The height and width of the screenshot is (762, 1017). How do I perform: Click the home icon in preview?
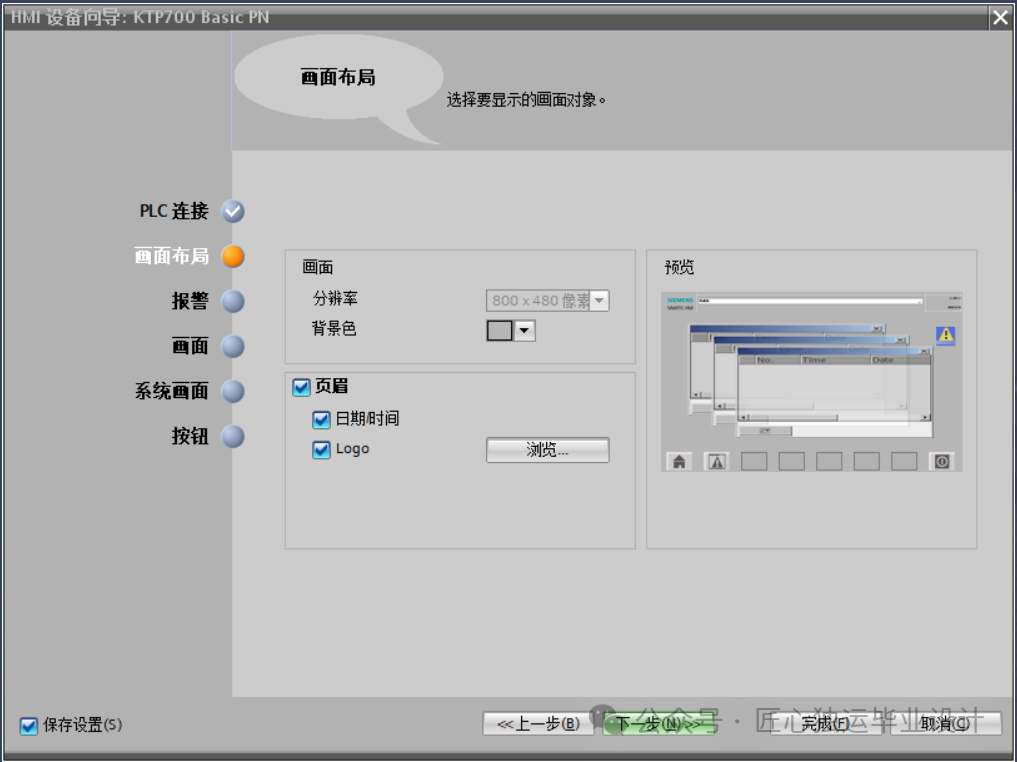[x=679, y=462]
